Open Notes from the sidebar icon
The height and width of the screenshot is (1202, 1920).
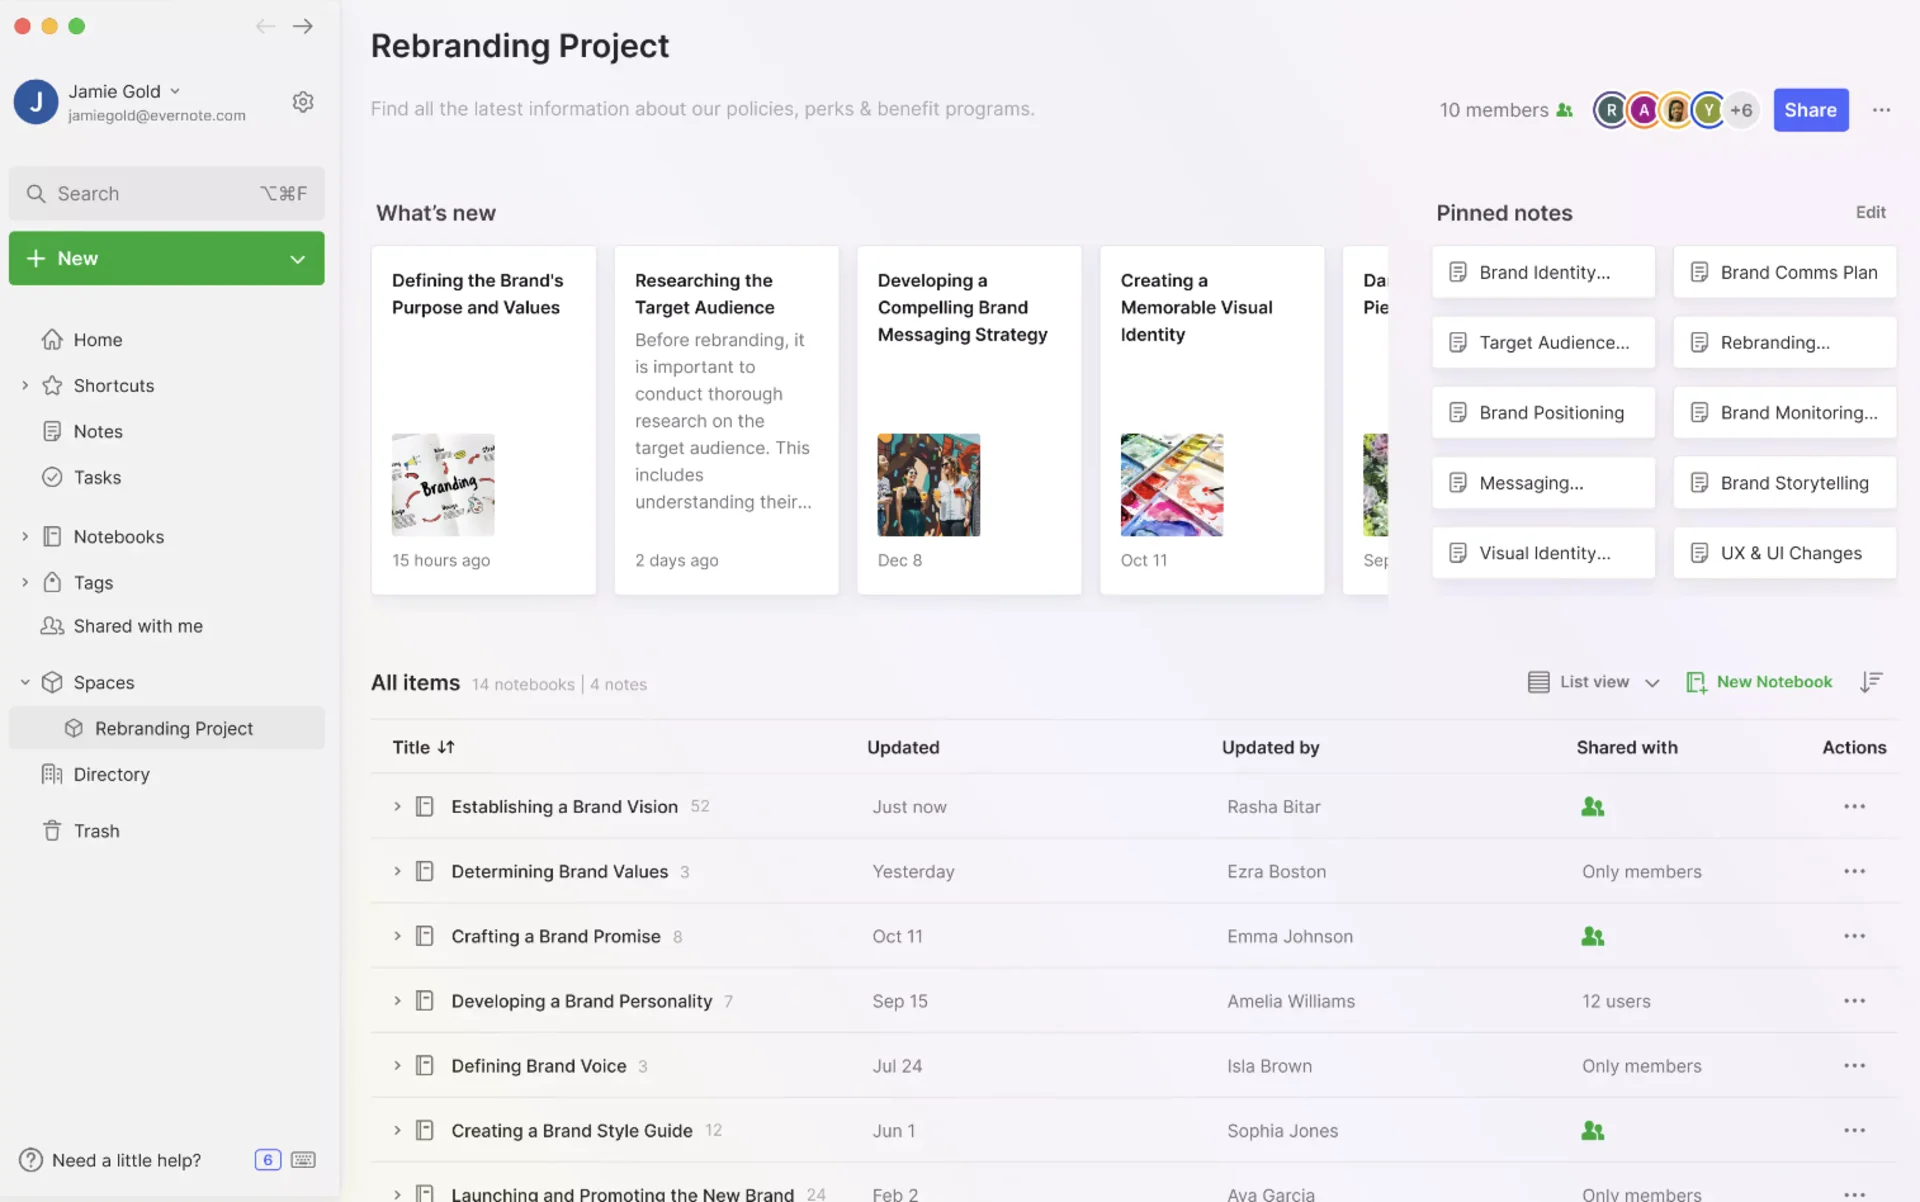coord(53,431)
